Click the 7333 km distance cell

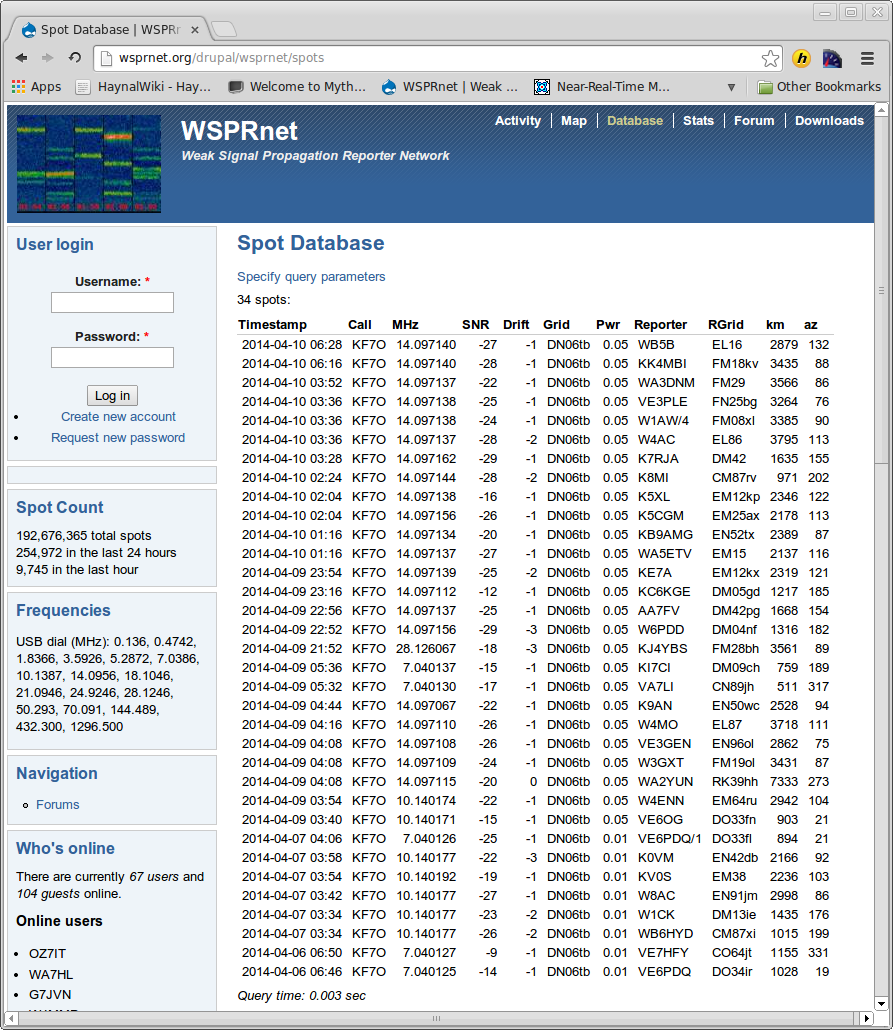[784, 782]
